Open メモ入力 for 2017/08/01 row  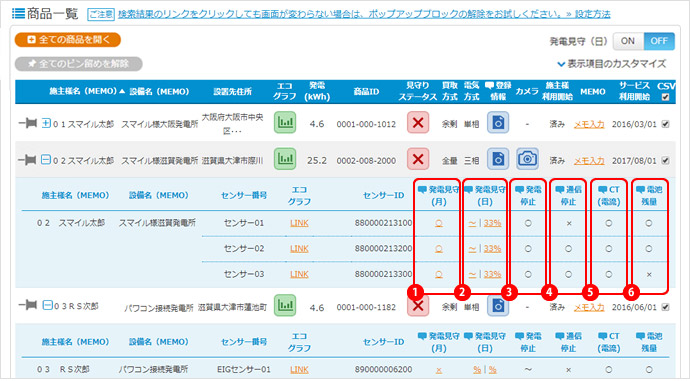tap(589, 161)
